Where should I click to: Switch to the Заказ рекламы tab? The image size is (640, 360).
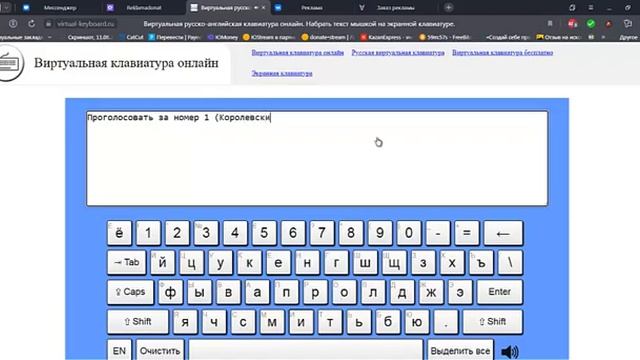396,7
